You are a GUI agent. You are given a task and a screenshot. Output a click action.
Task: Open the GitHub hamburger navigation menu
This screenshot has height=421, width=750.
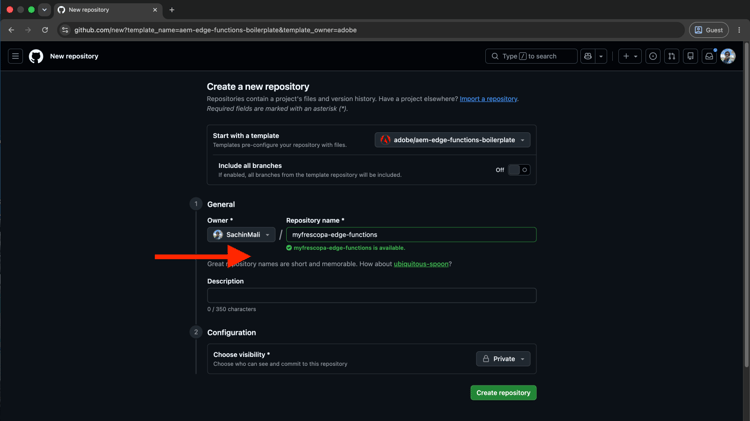click(x=15, y=56)
